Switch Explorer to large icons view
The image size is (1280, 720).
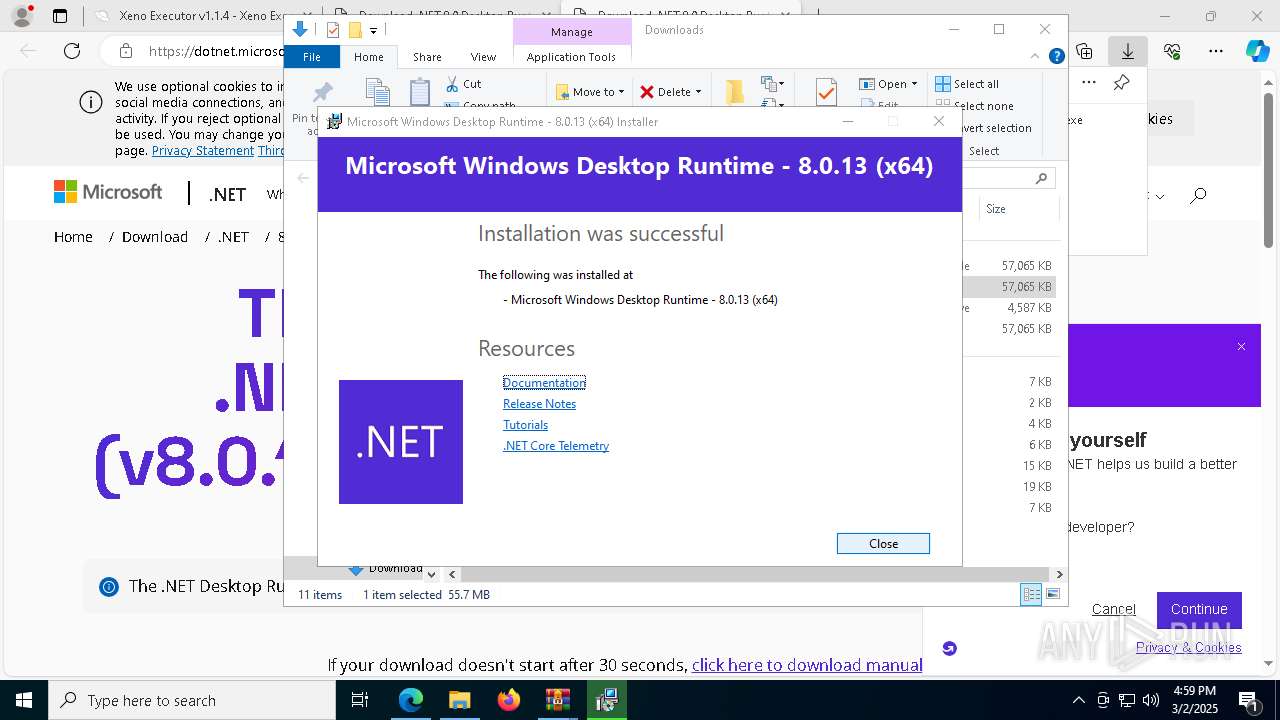click(x=1053, y=595)
